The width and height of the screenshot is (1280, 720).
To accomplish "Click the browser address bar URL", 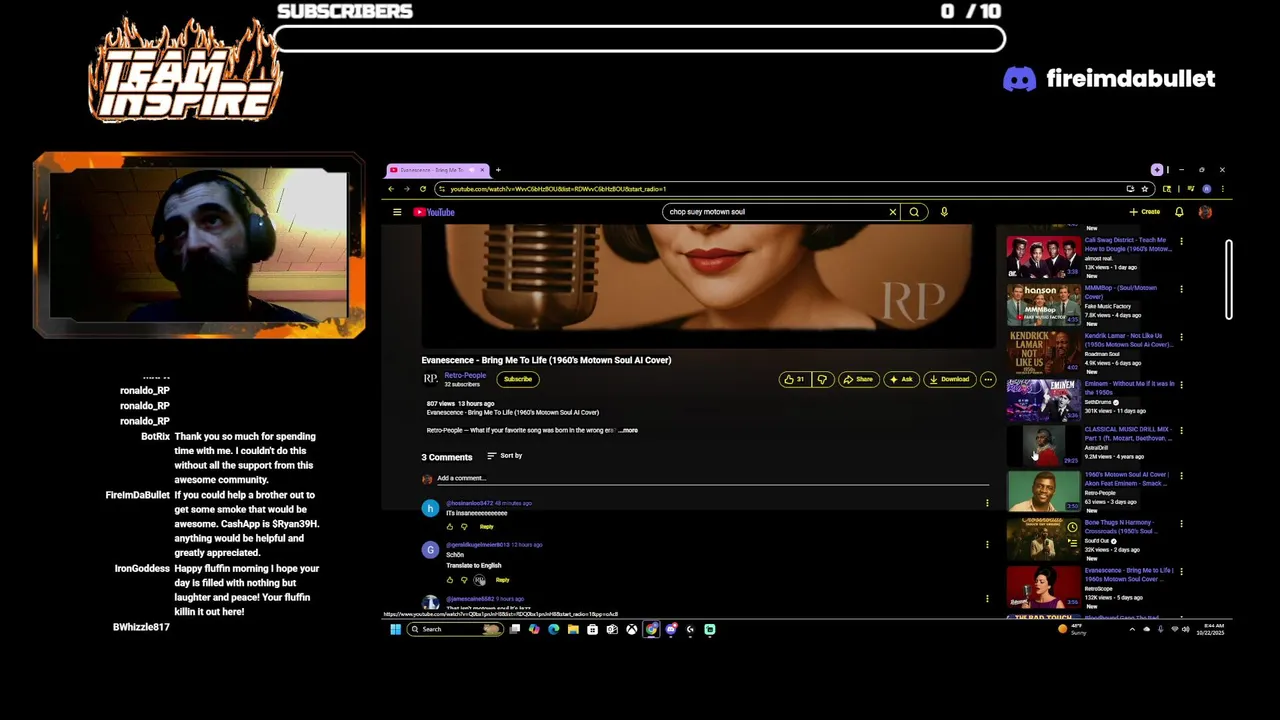I will tap(558, 189).
